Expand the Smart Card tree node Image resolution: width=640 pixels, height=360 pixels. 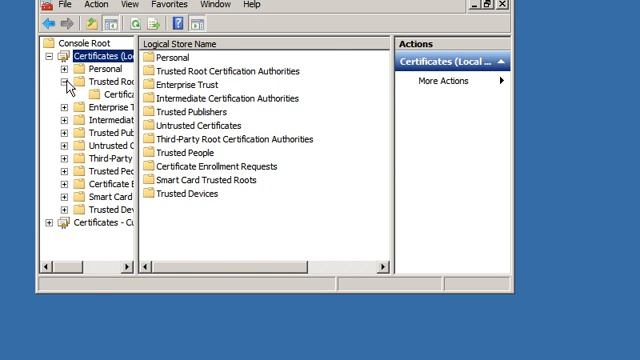(x=64, y=197)
